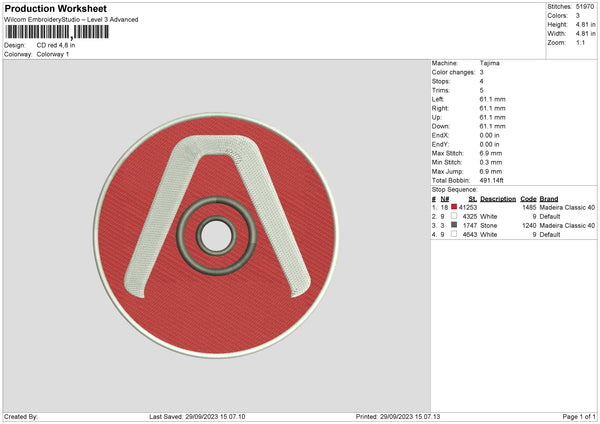The height and width of the screenshot is (424, 600).
Task: Click the 'Brand' column header
Action: 549,199
